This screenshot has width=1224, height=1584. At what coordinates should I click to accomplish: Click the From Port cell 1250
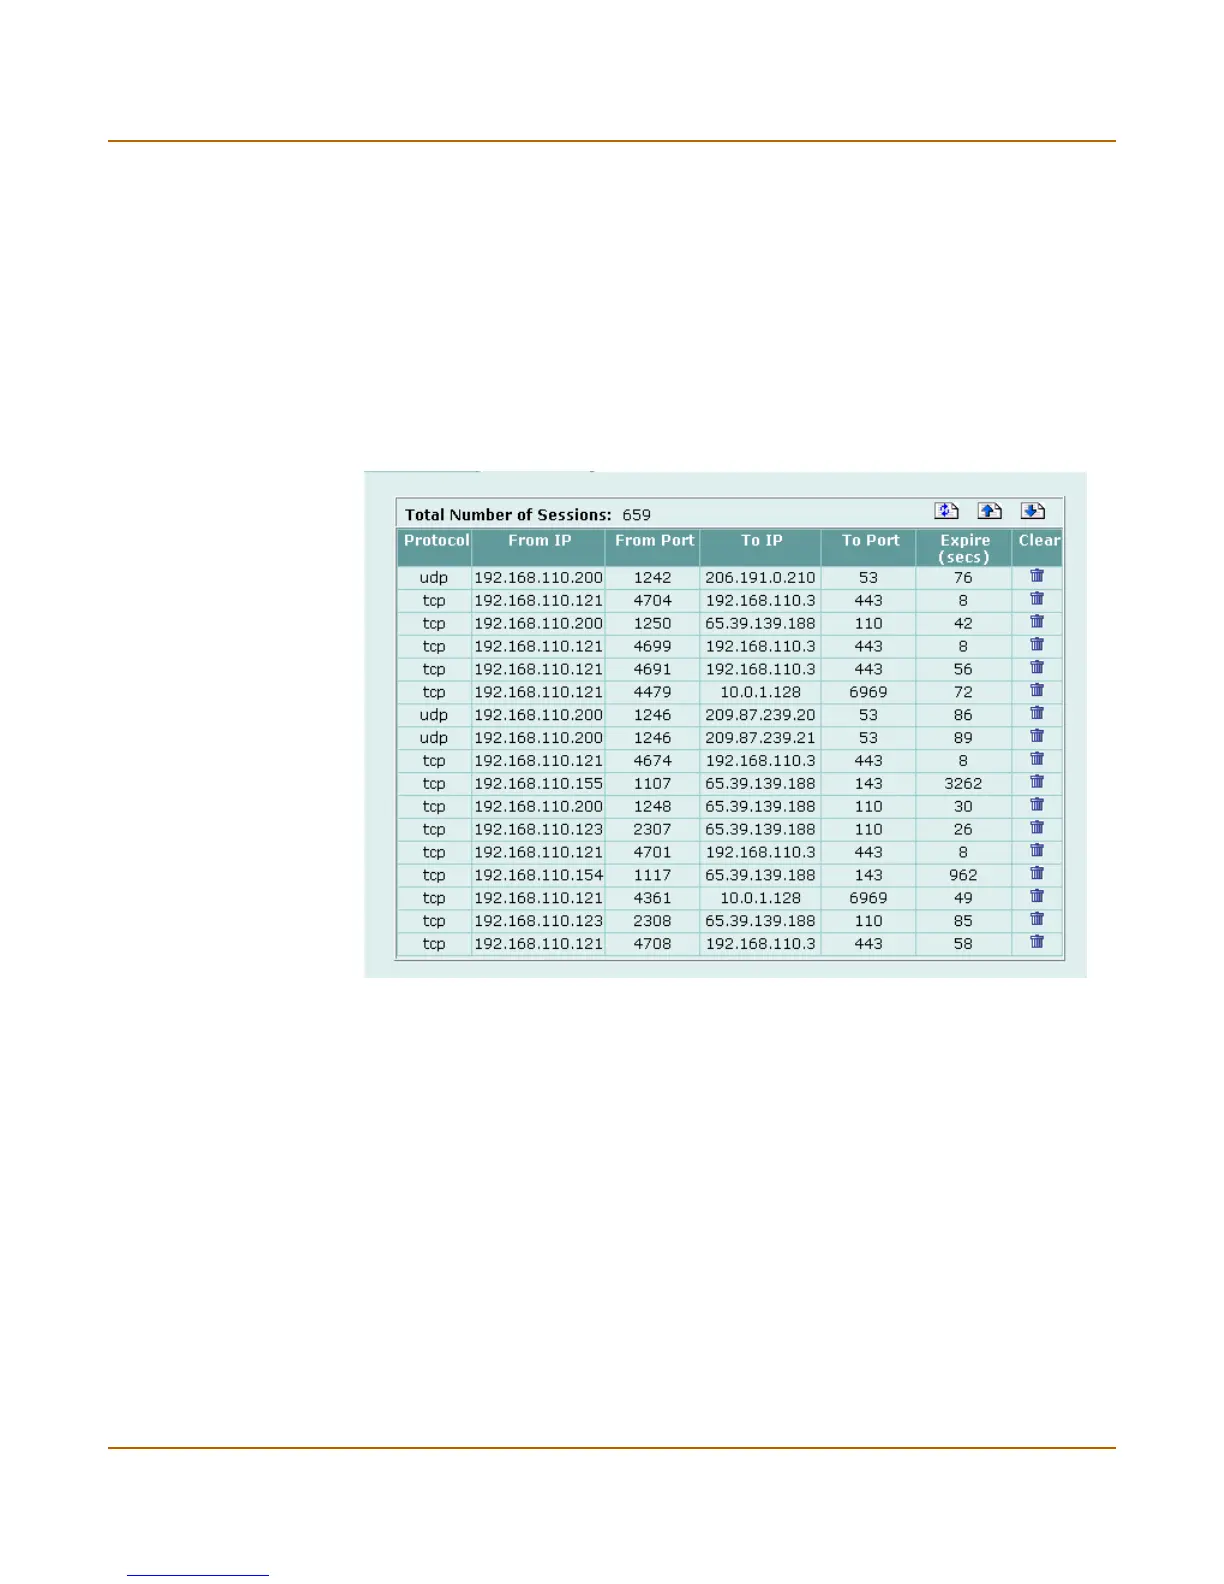pyautogui.click(x=652, y=624)
